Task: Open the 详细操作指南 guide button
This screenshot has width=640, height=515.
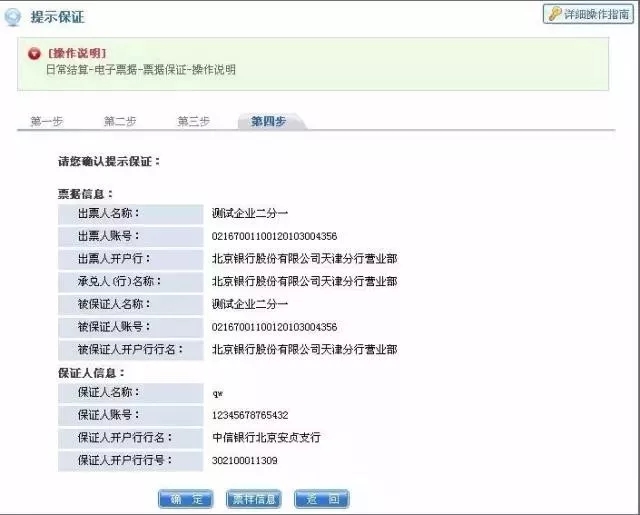Action: pyautogui.click(x=588, y=14)
